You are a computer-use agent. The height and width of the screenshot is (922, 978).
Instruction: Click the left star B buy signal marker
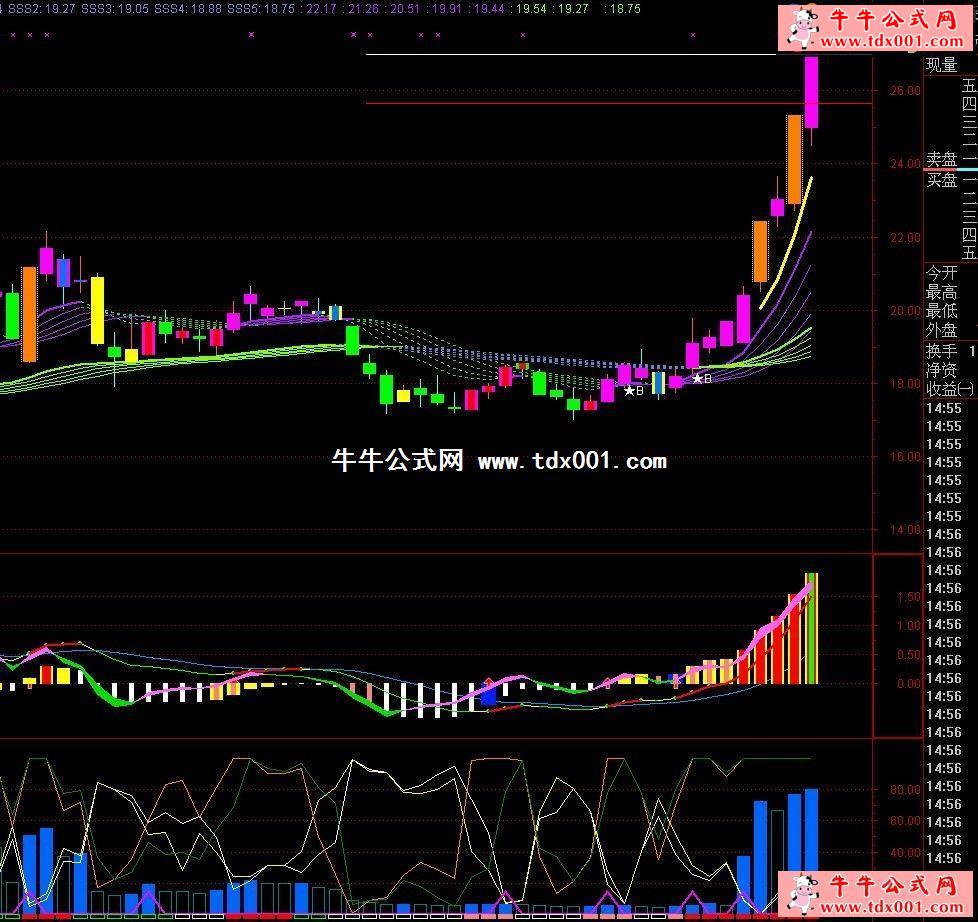[633, 391]
